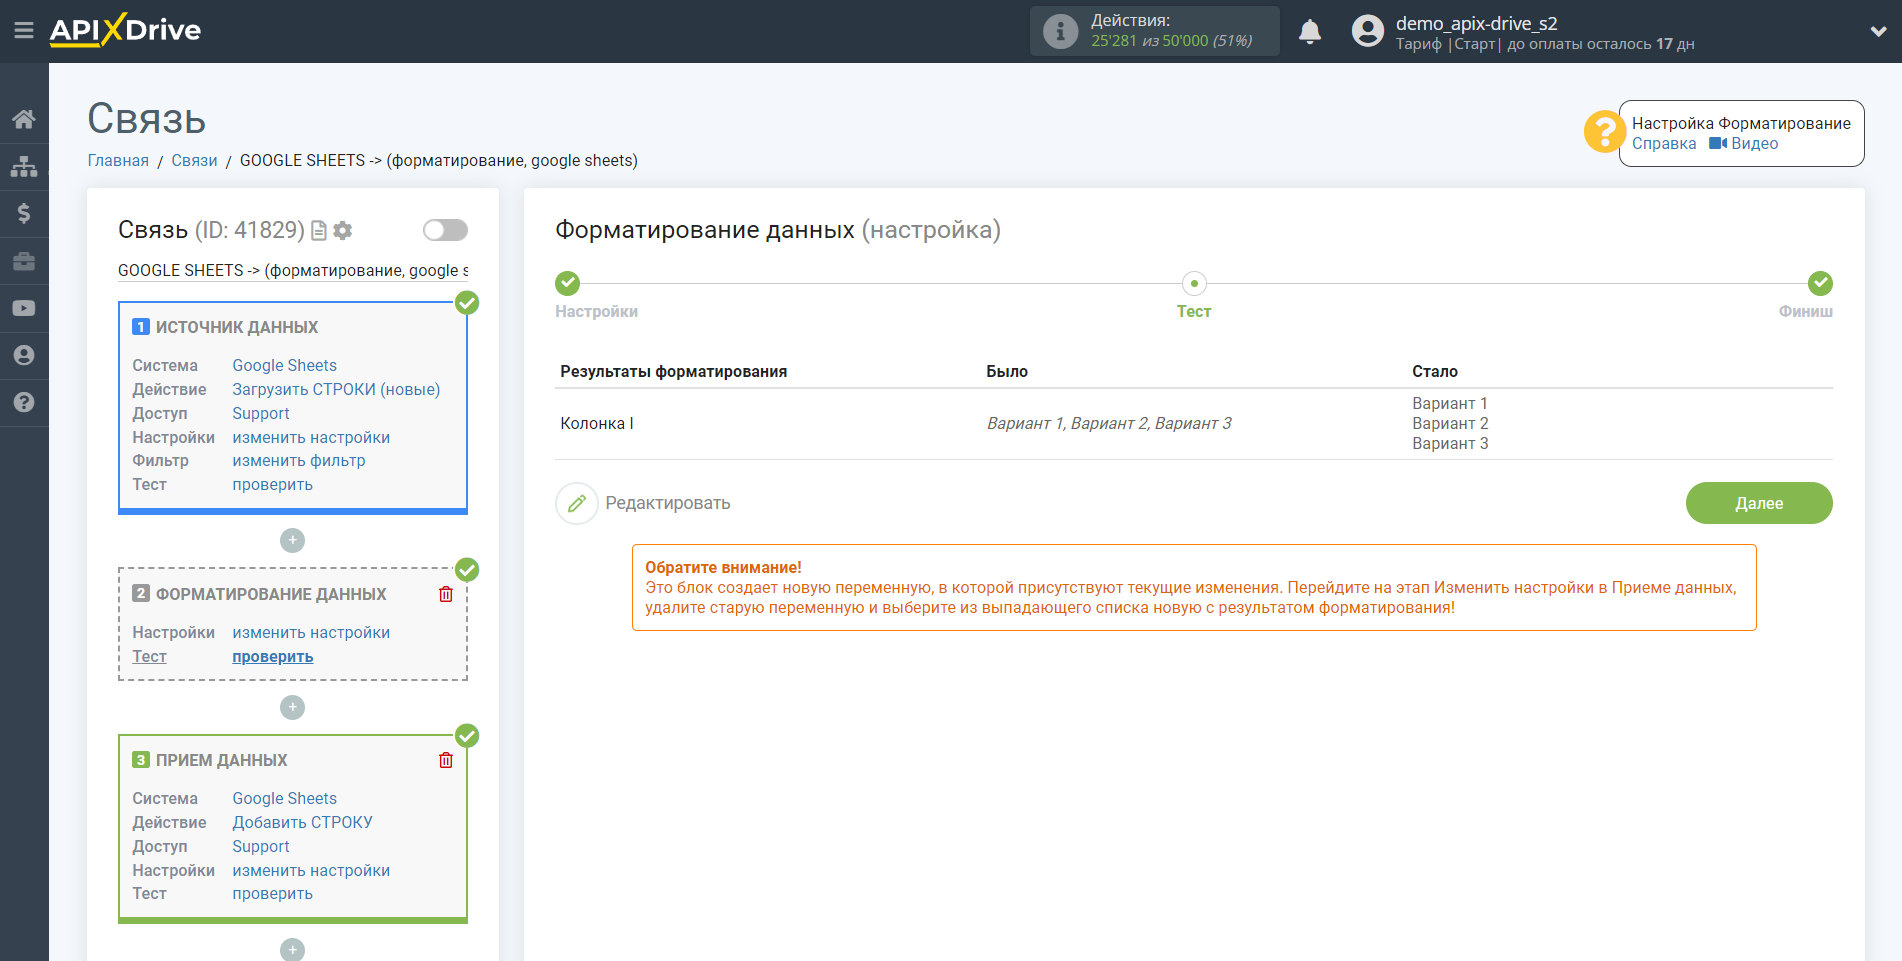Click Загрузить СТРОКИ (новые) action link

[336, 389]
